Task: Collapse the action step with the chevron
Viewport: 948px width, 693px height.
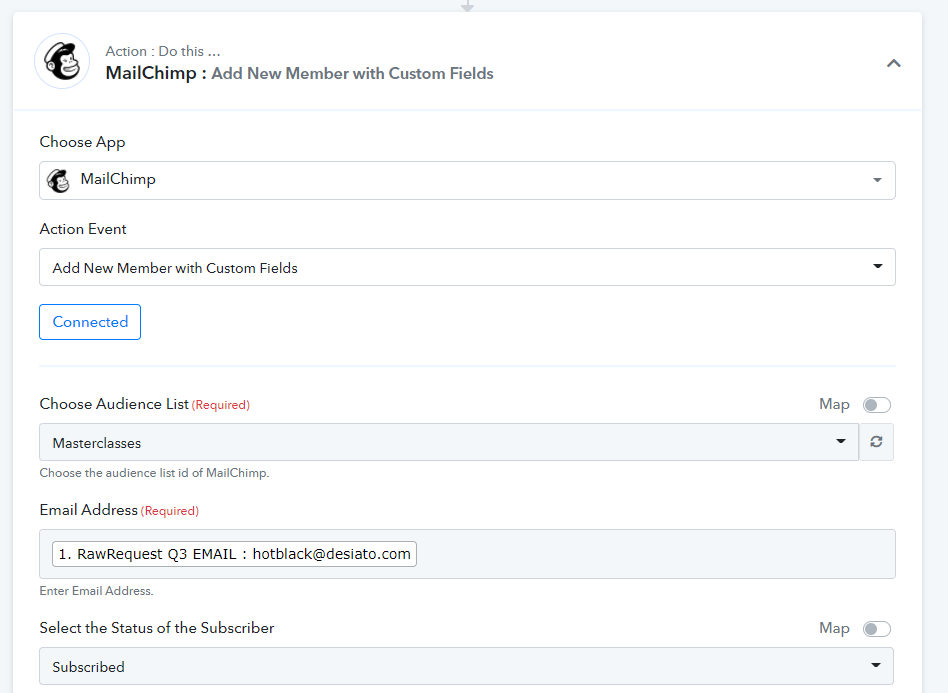Action: click(x=894, y=63)
